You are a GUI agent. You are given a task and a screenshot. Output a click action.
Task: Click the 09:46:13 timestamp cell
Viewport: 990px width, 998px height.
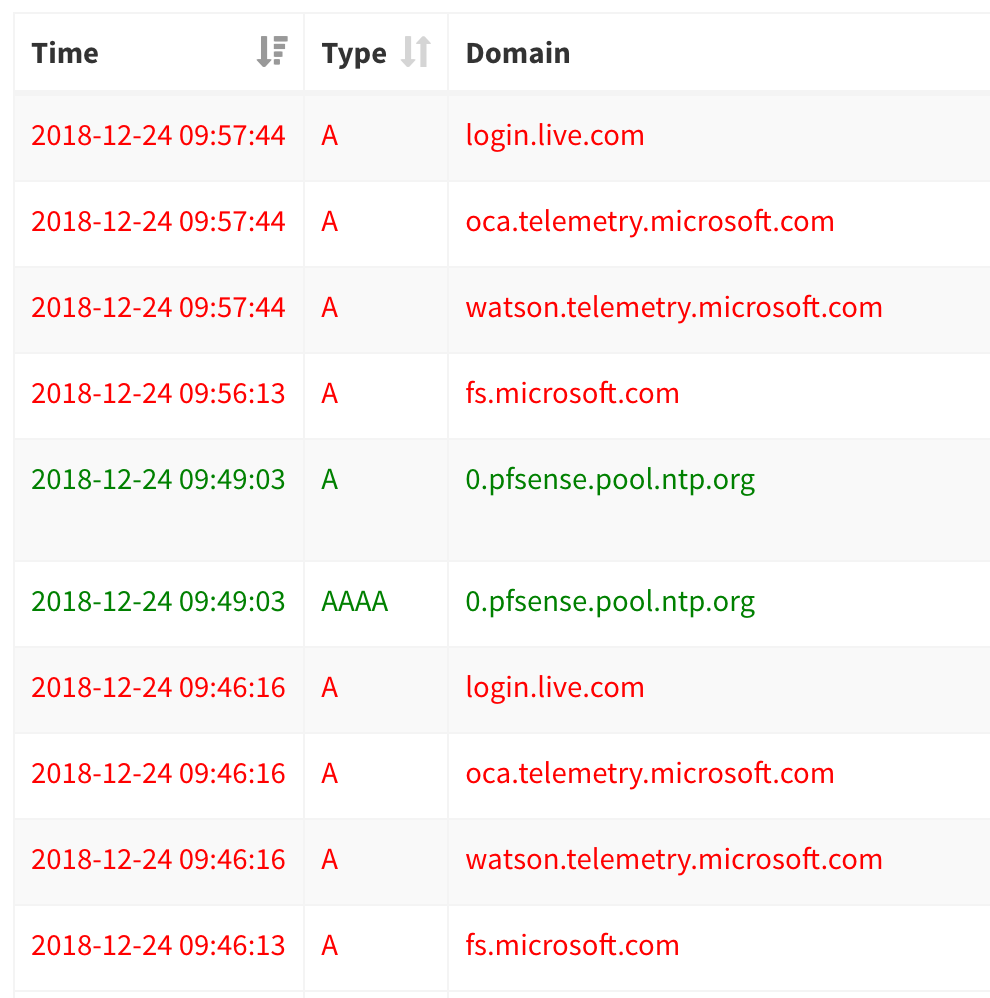tap(158, 945)
